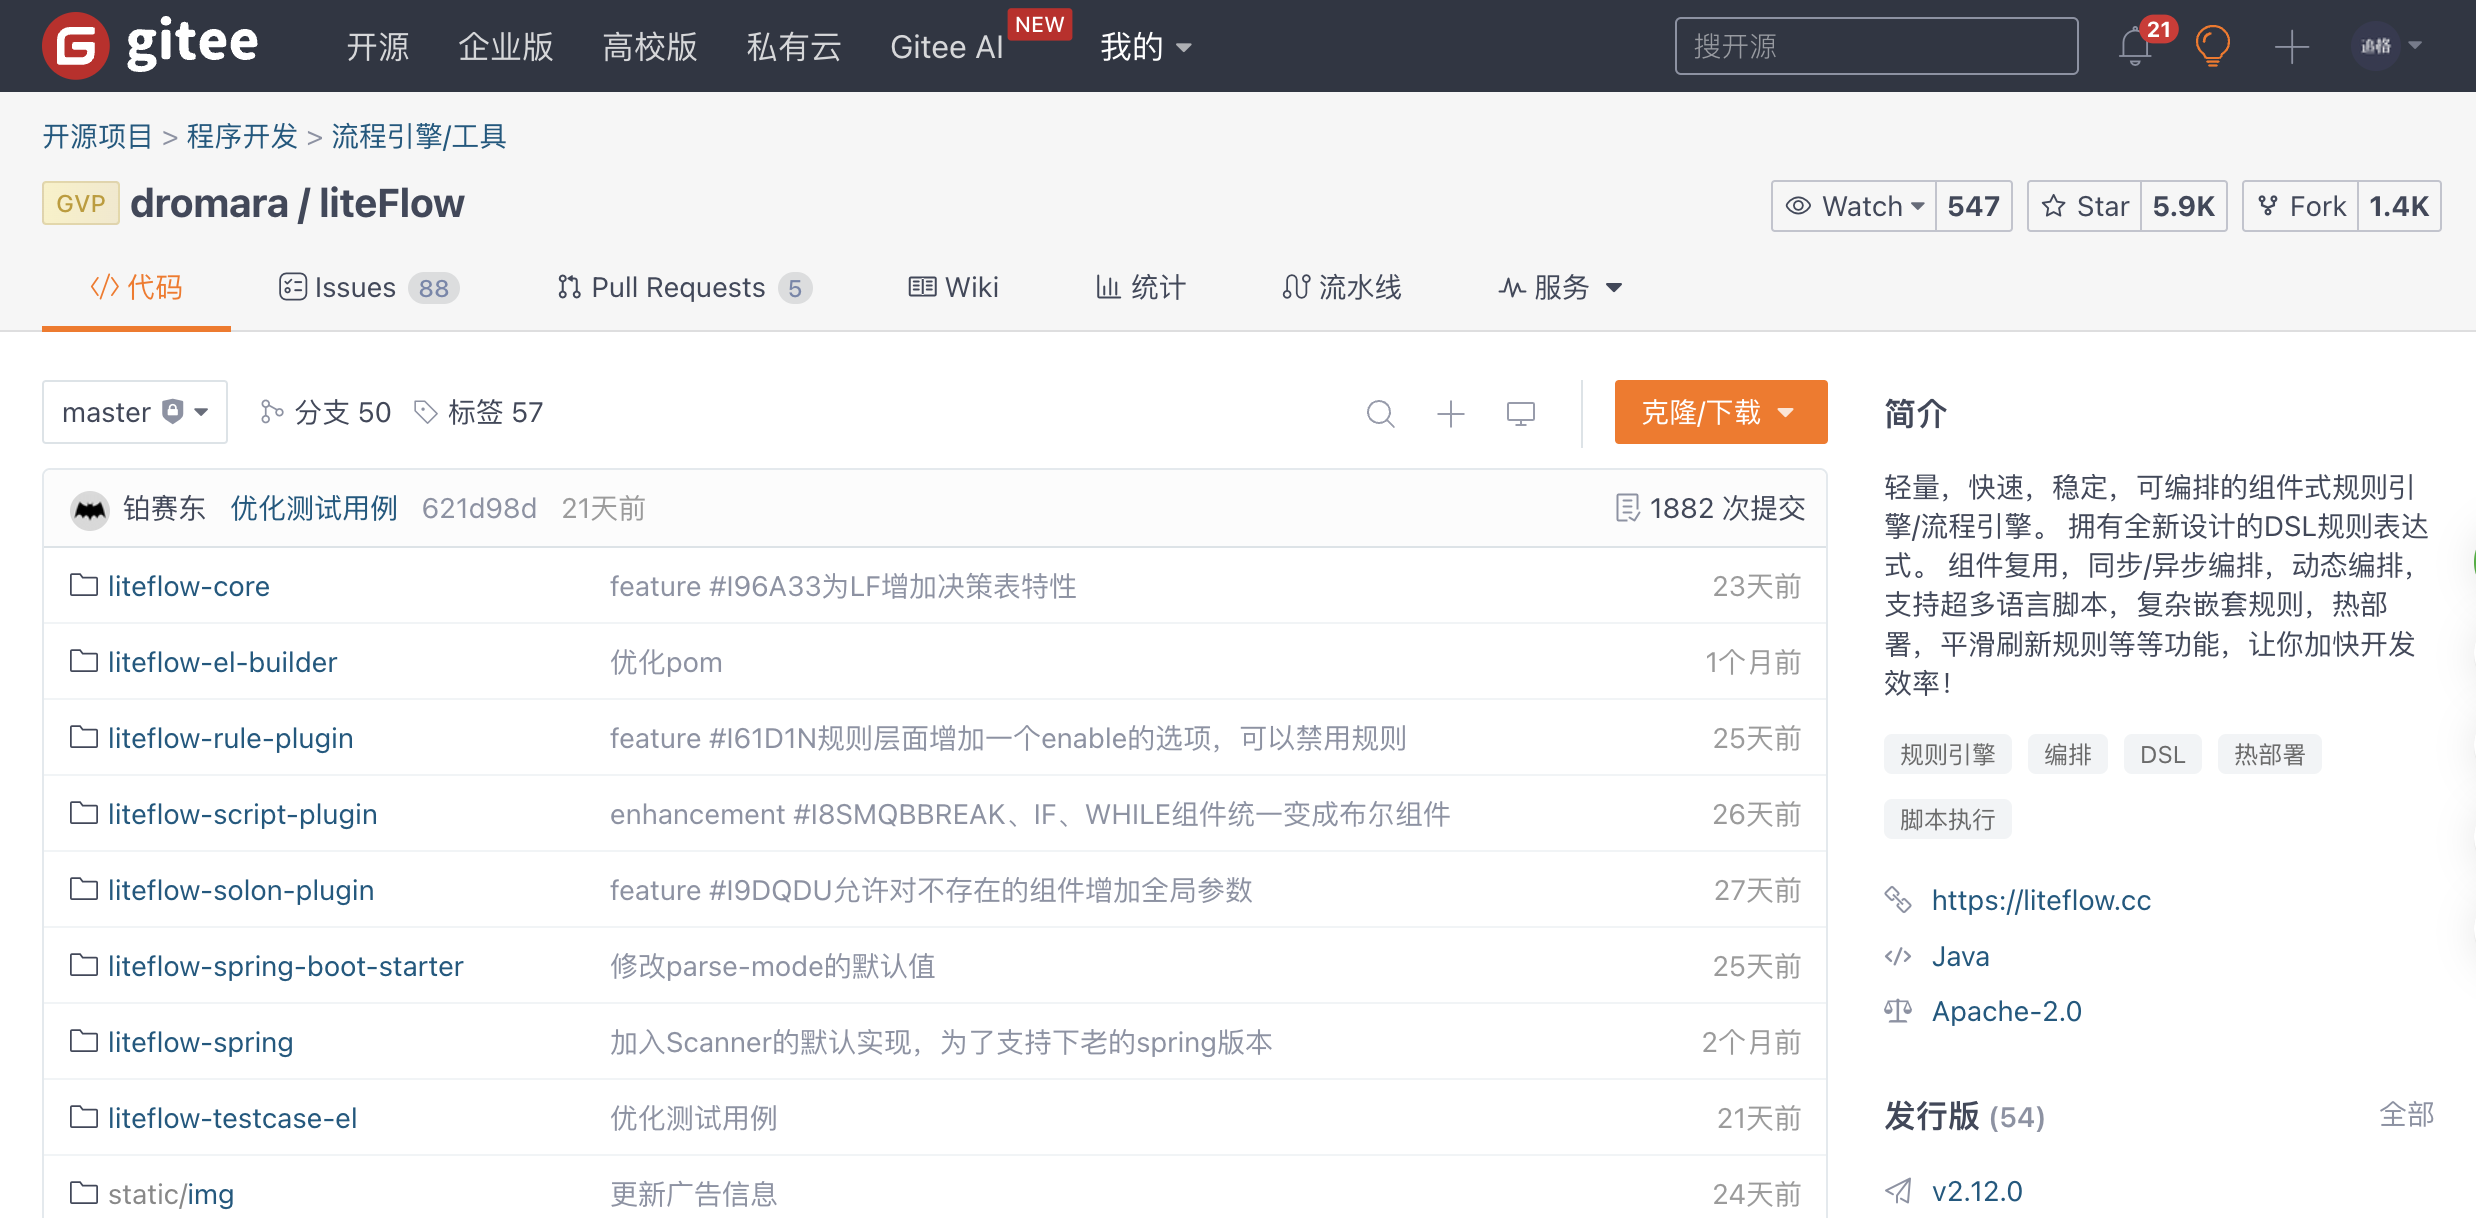Open the 流水线 tab
Screen dimensions: 2476x1218
[x=1342, y=288]
